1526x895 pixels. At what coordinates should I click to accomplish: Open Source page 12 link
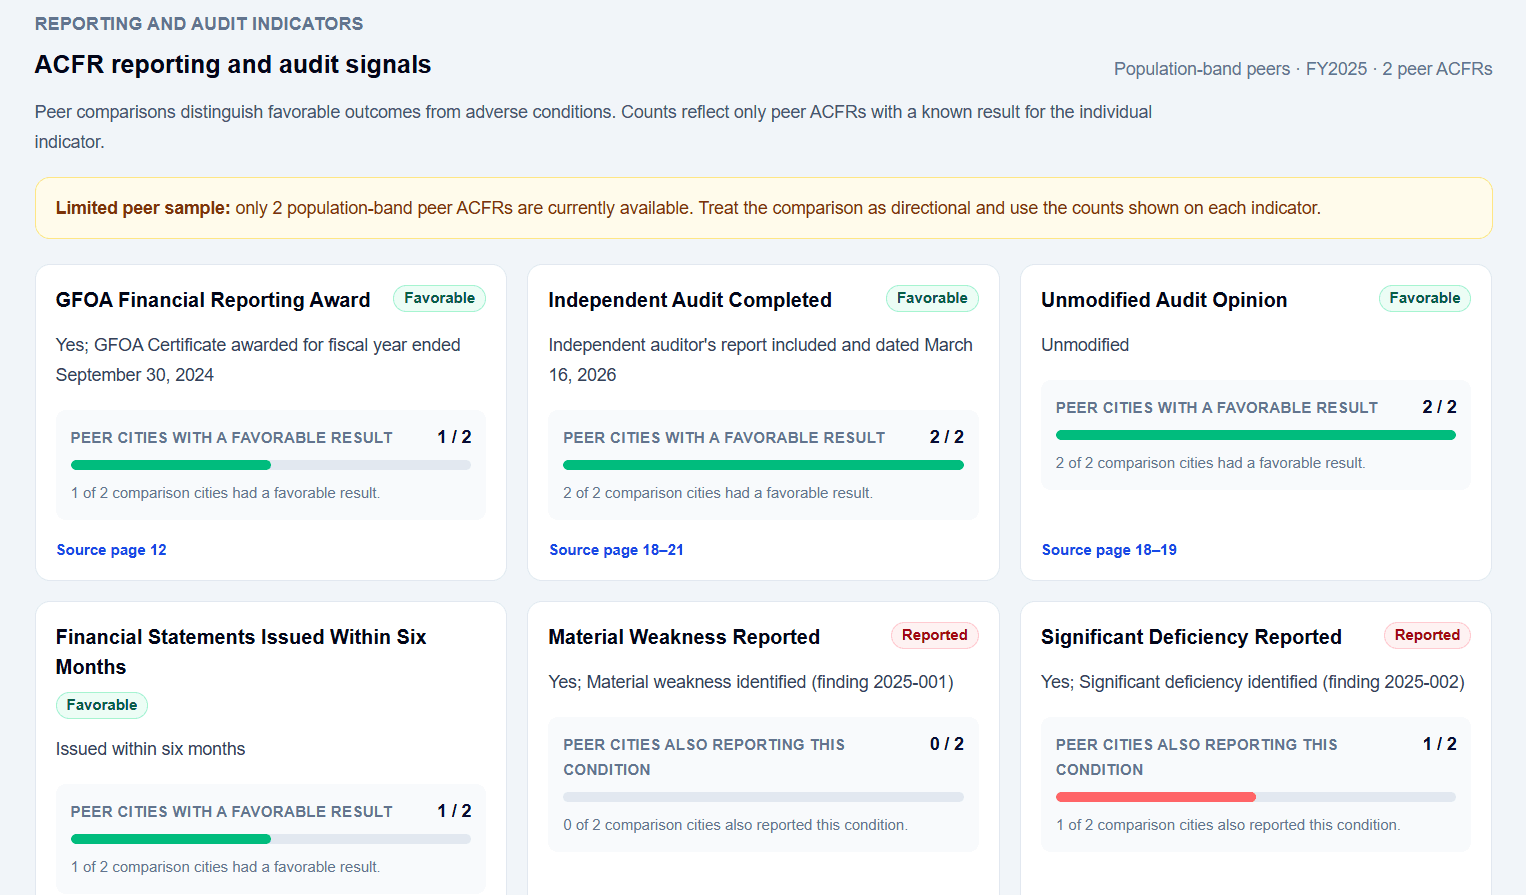[111, 550]
